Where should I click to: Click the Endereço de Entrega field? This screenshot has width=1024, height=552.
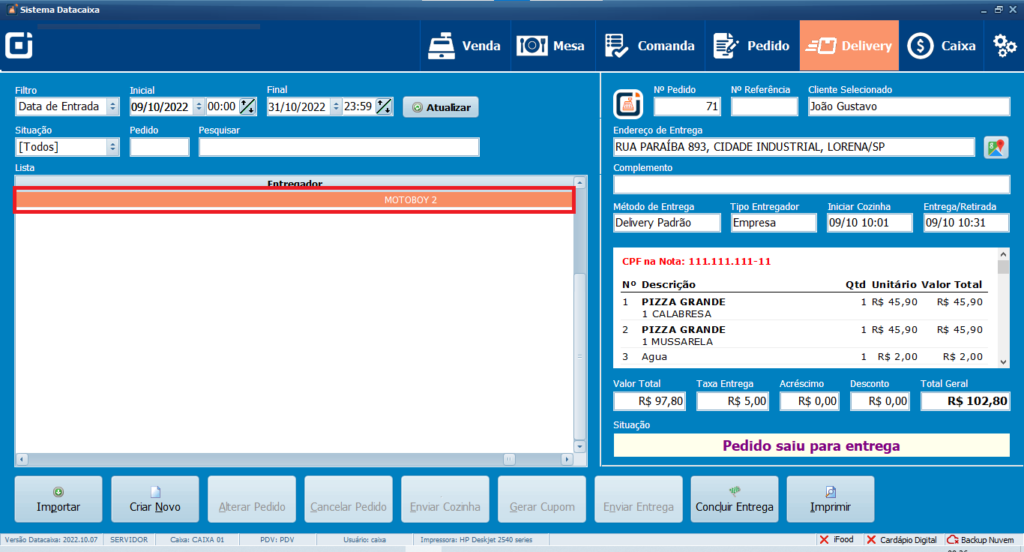click(793, 147)
